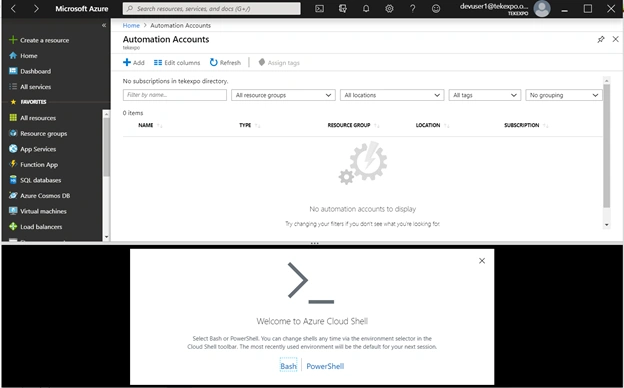The width and height of the screenshot is (624, 388).
Task: Click the Cloud Shell resize handle dots
Action: pos(314,243)
